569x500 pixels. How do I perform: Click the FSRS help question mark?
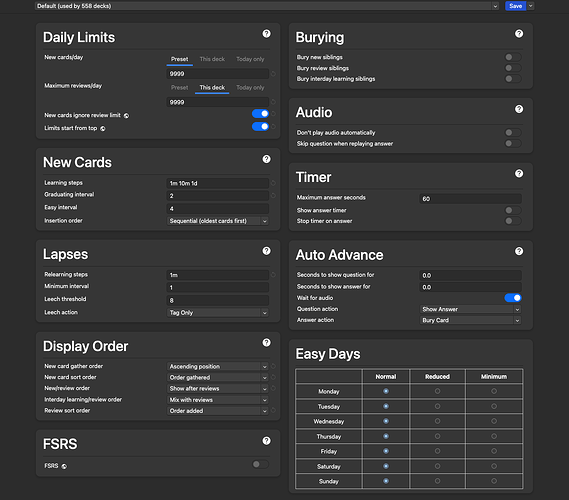point(266,440)
